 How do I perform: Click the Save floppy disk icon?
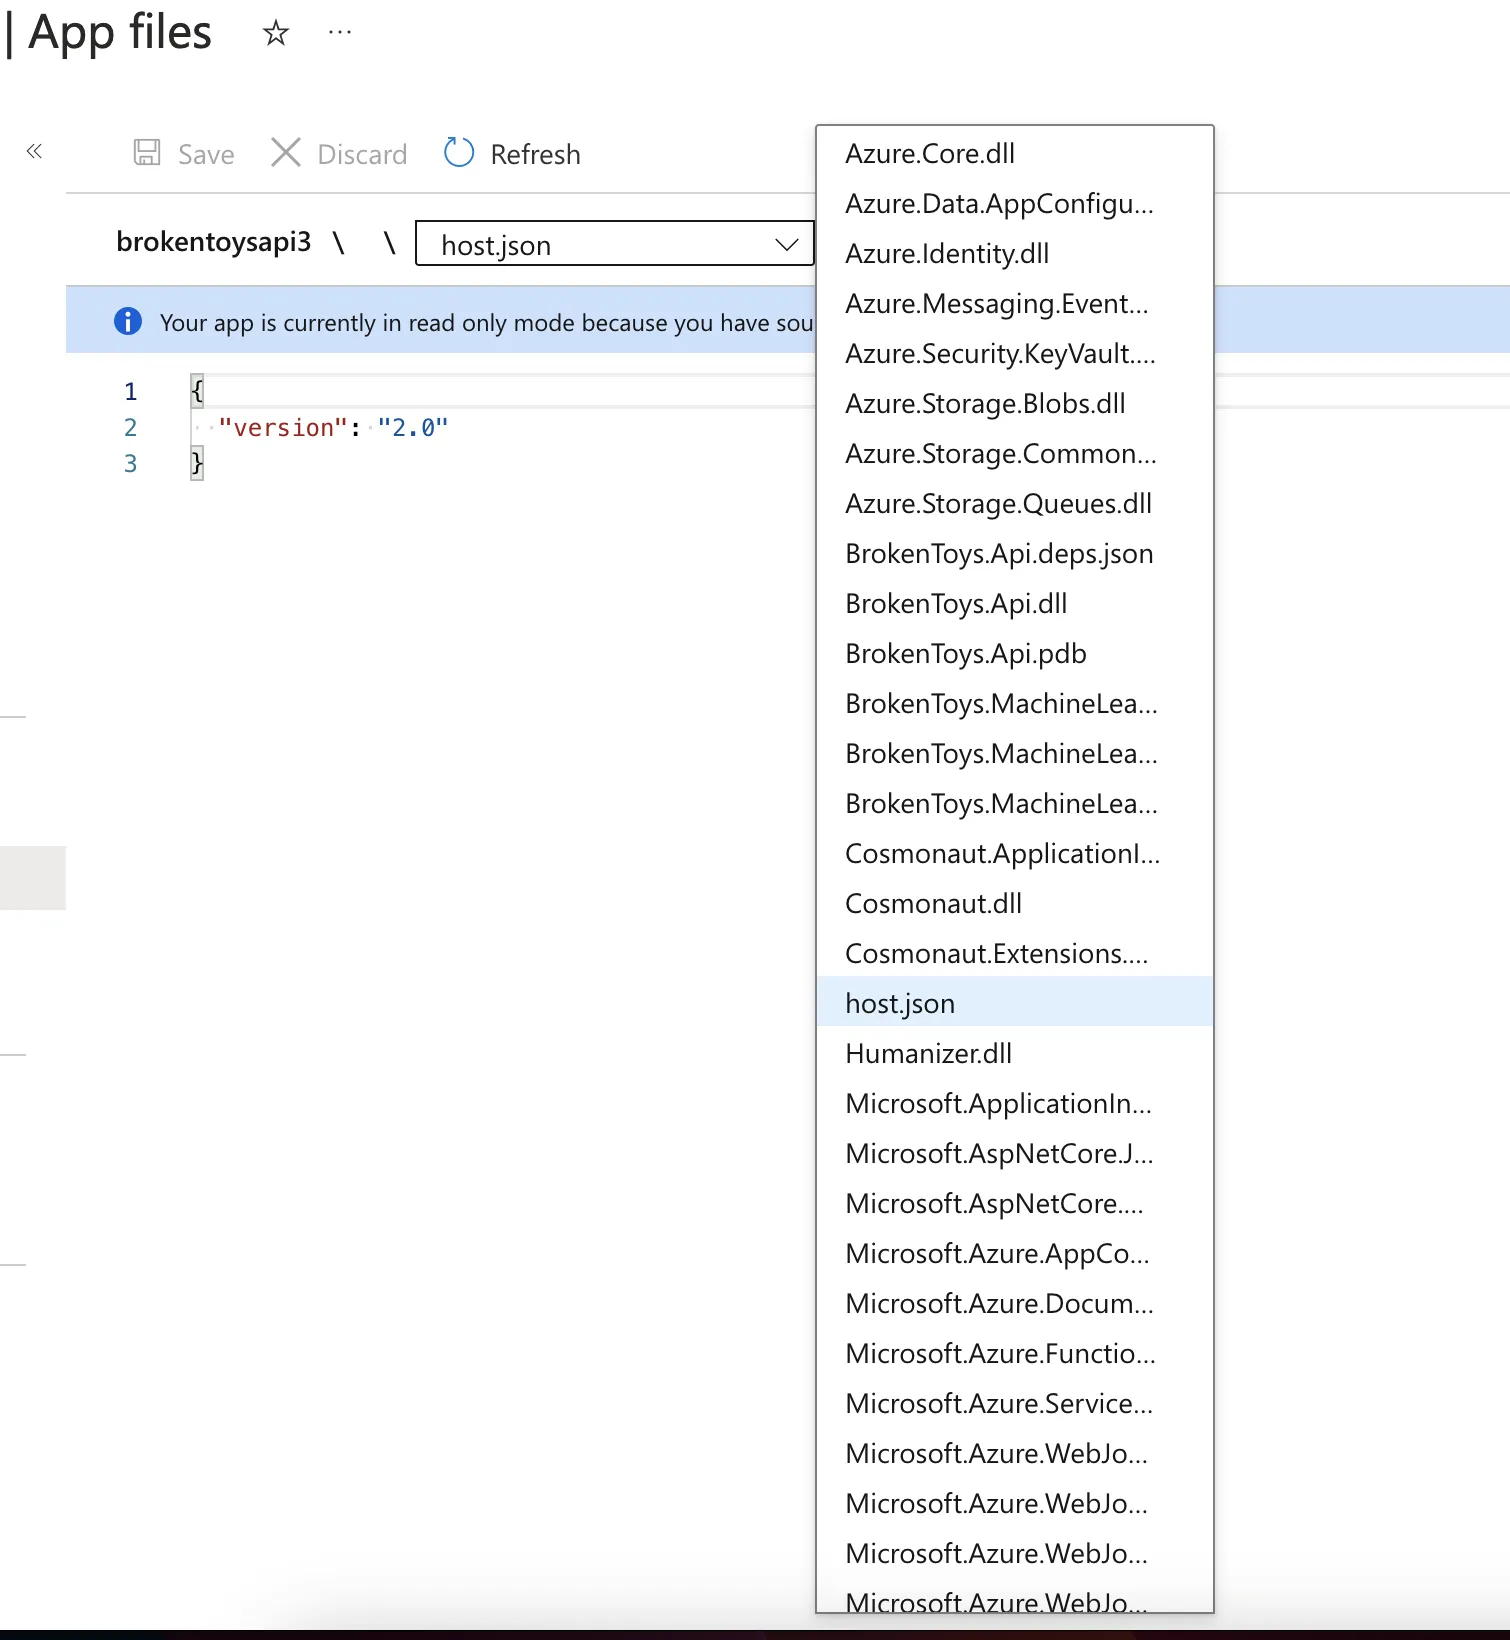(147, 153)
